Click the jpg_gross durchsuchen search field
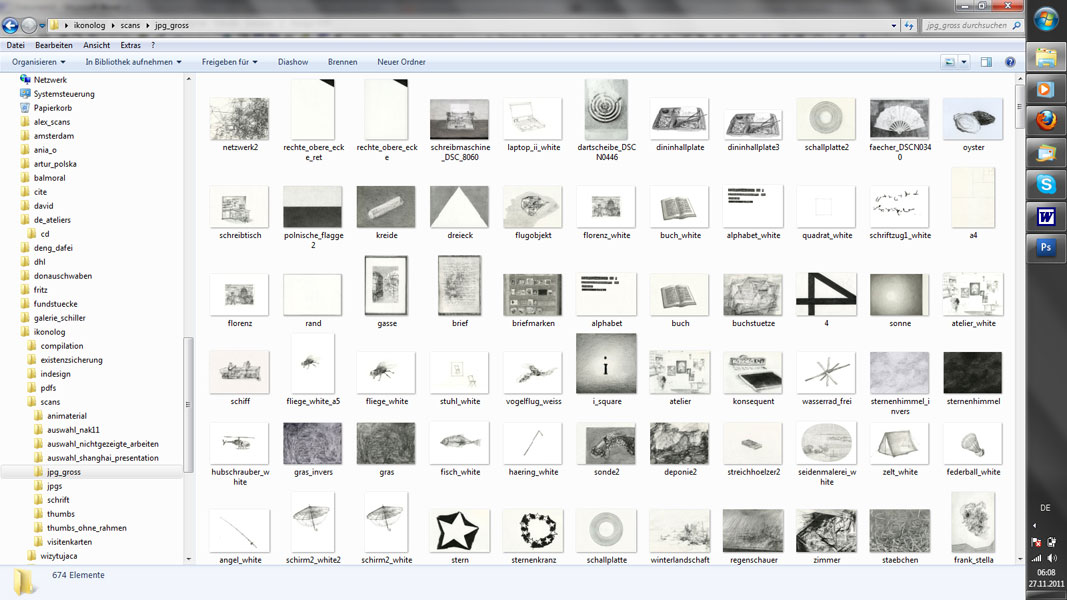Screen dimensions: 1067x600 click(965, 25)
